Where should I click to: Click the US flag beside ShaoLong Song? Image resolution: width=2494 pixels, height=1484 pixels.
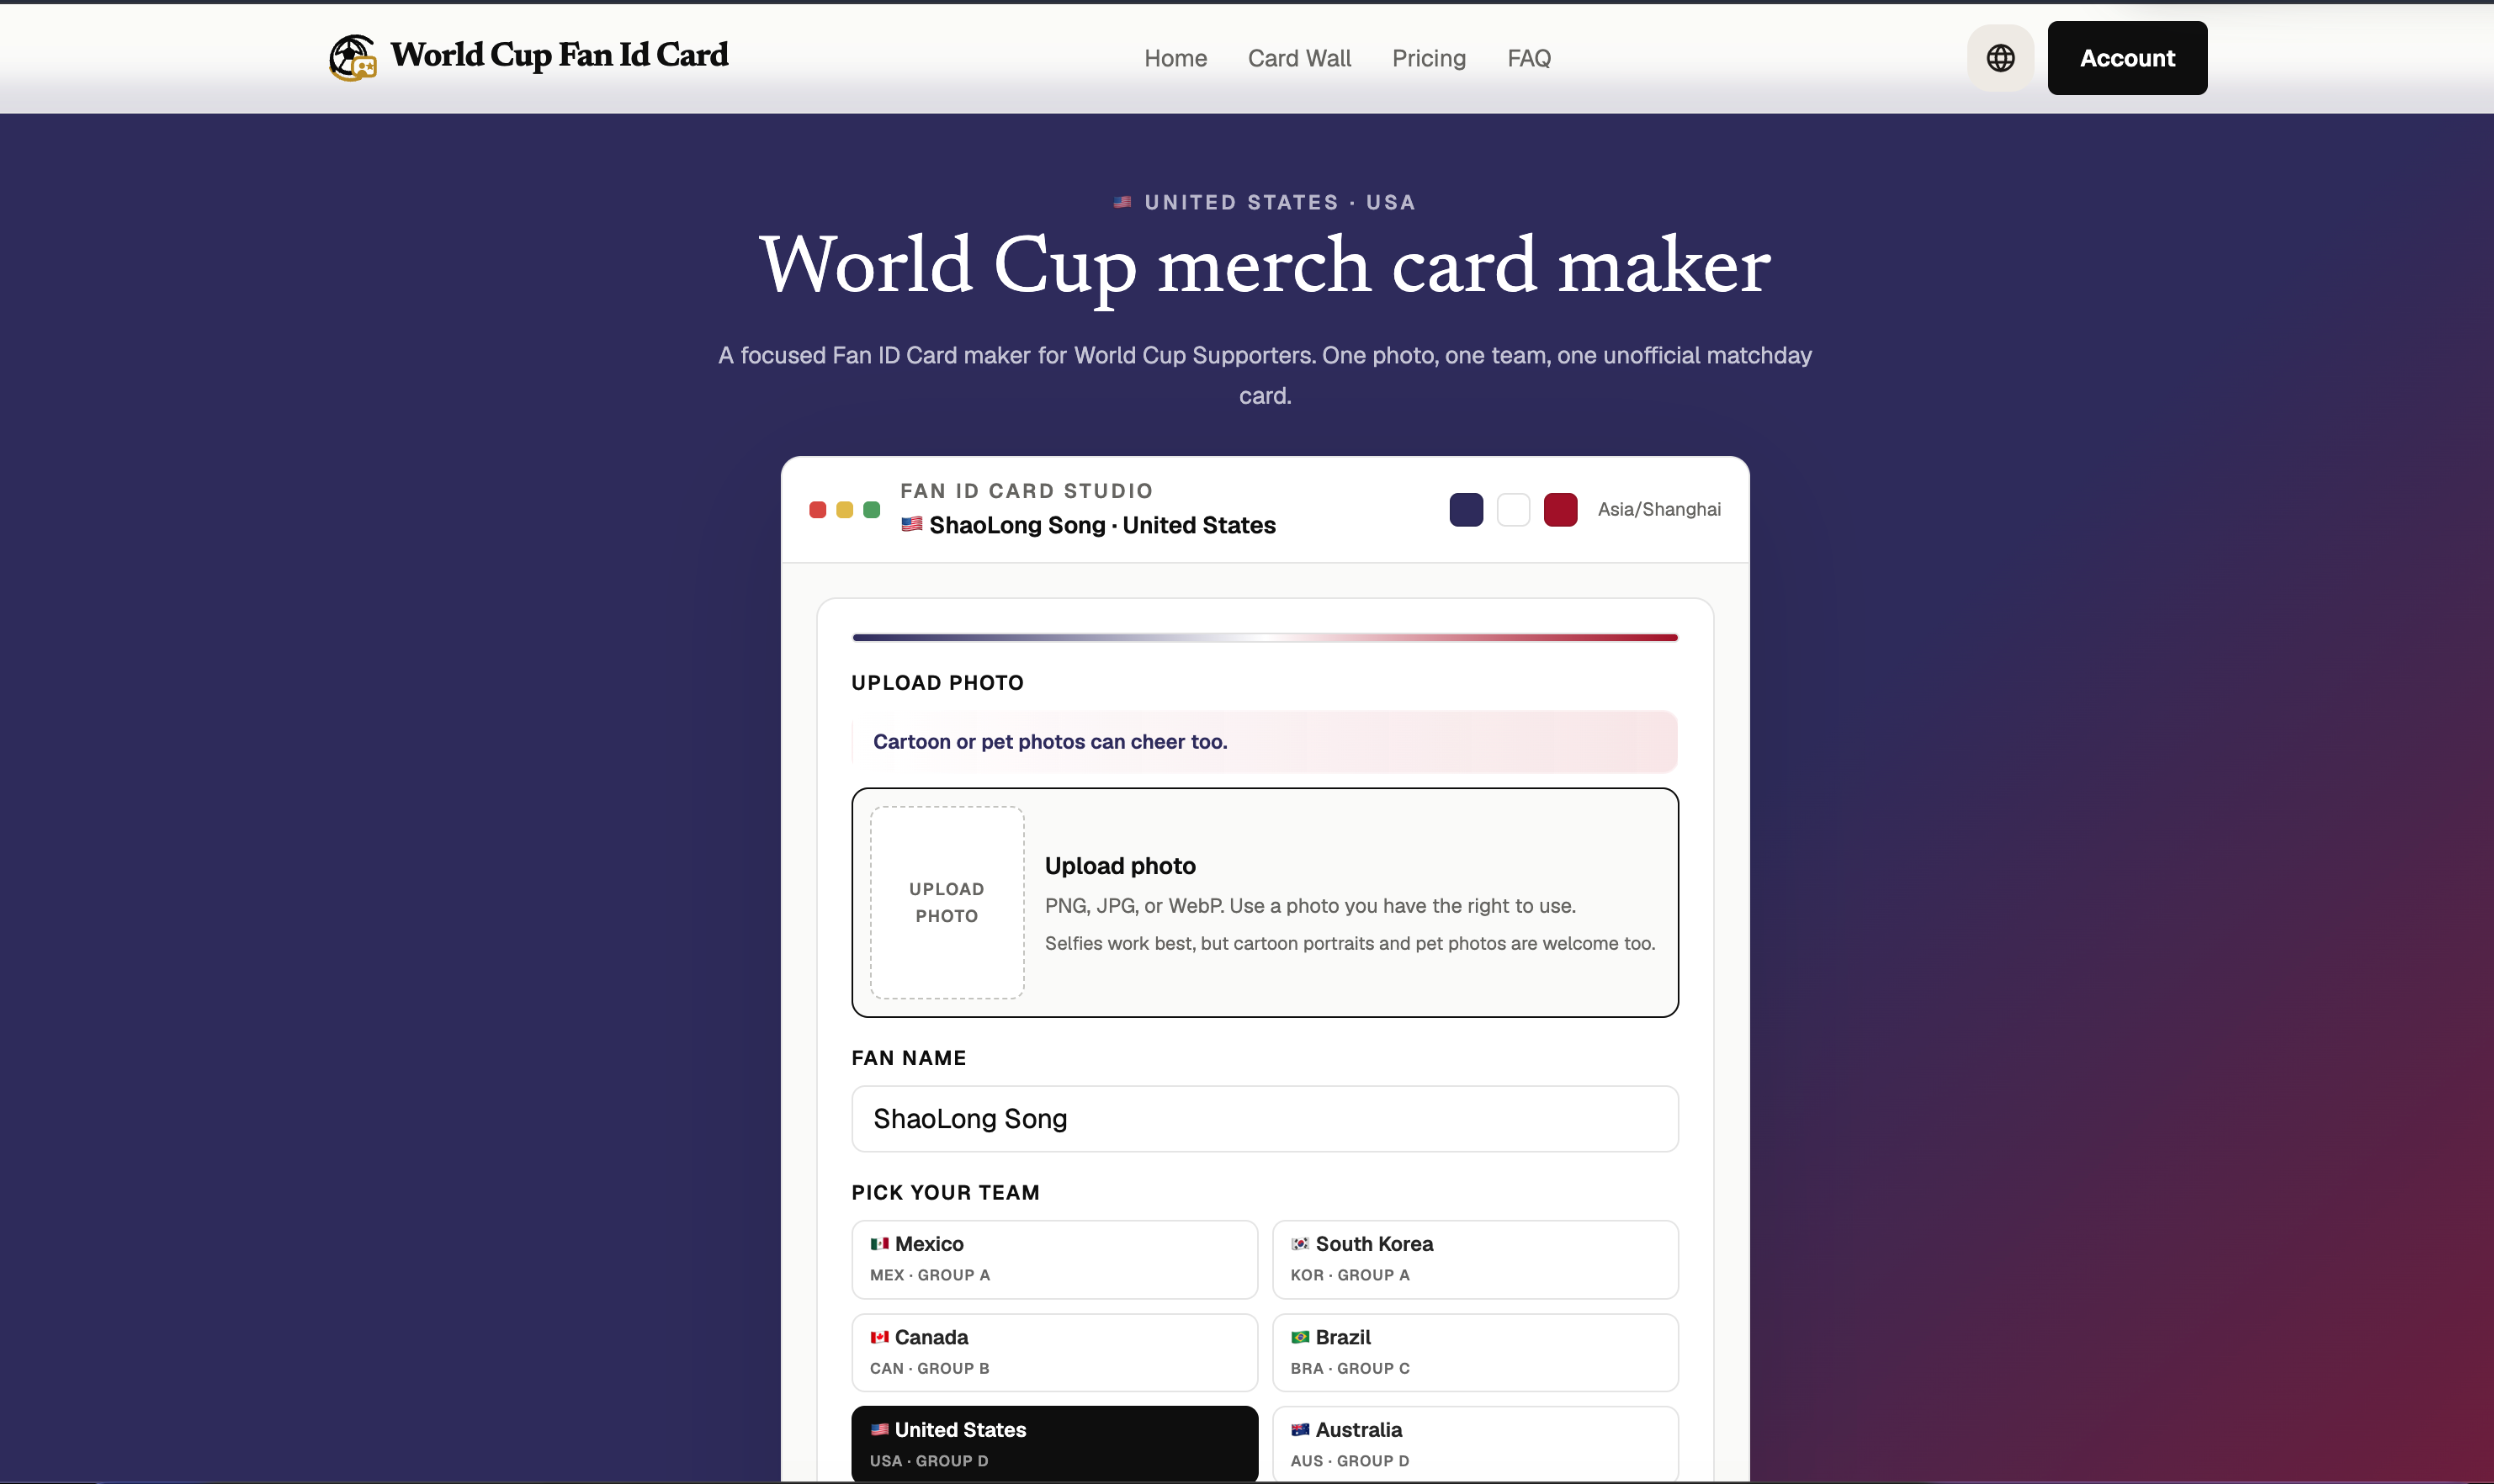[911, 524]
